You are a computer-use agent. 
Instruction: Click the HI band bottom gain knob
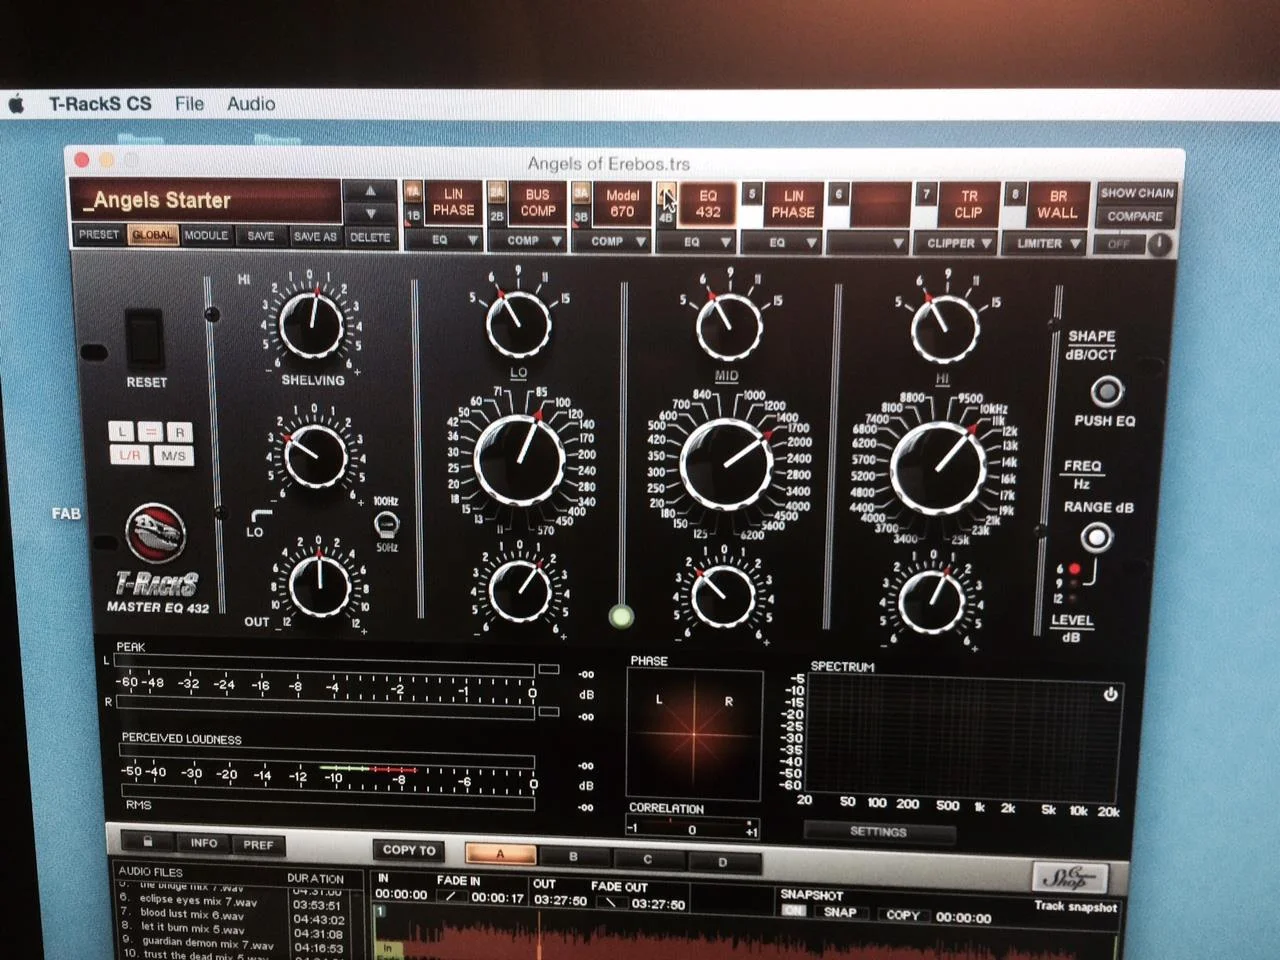pos(930,599)
